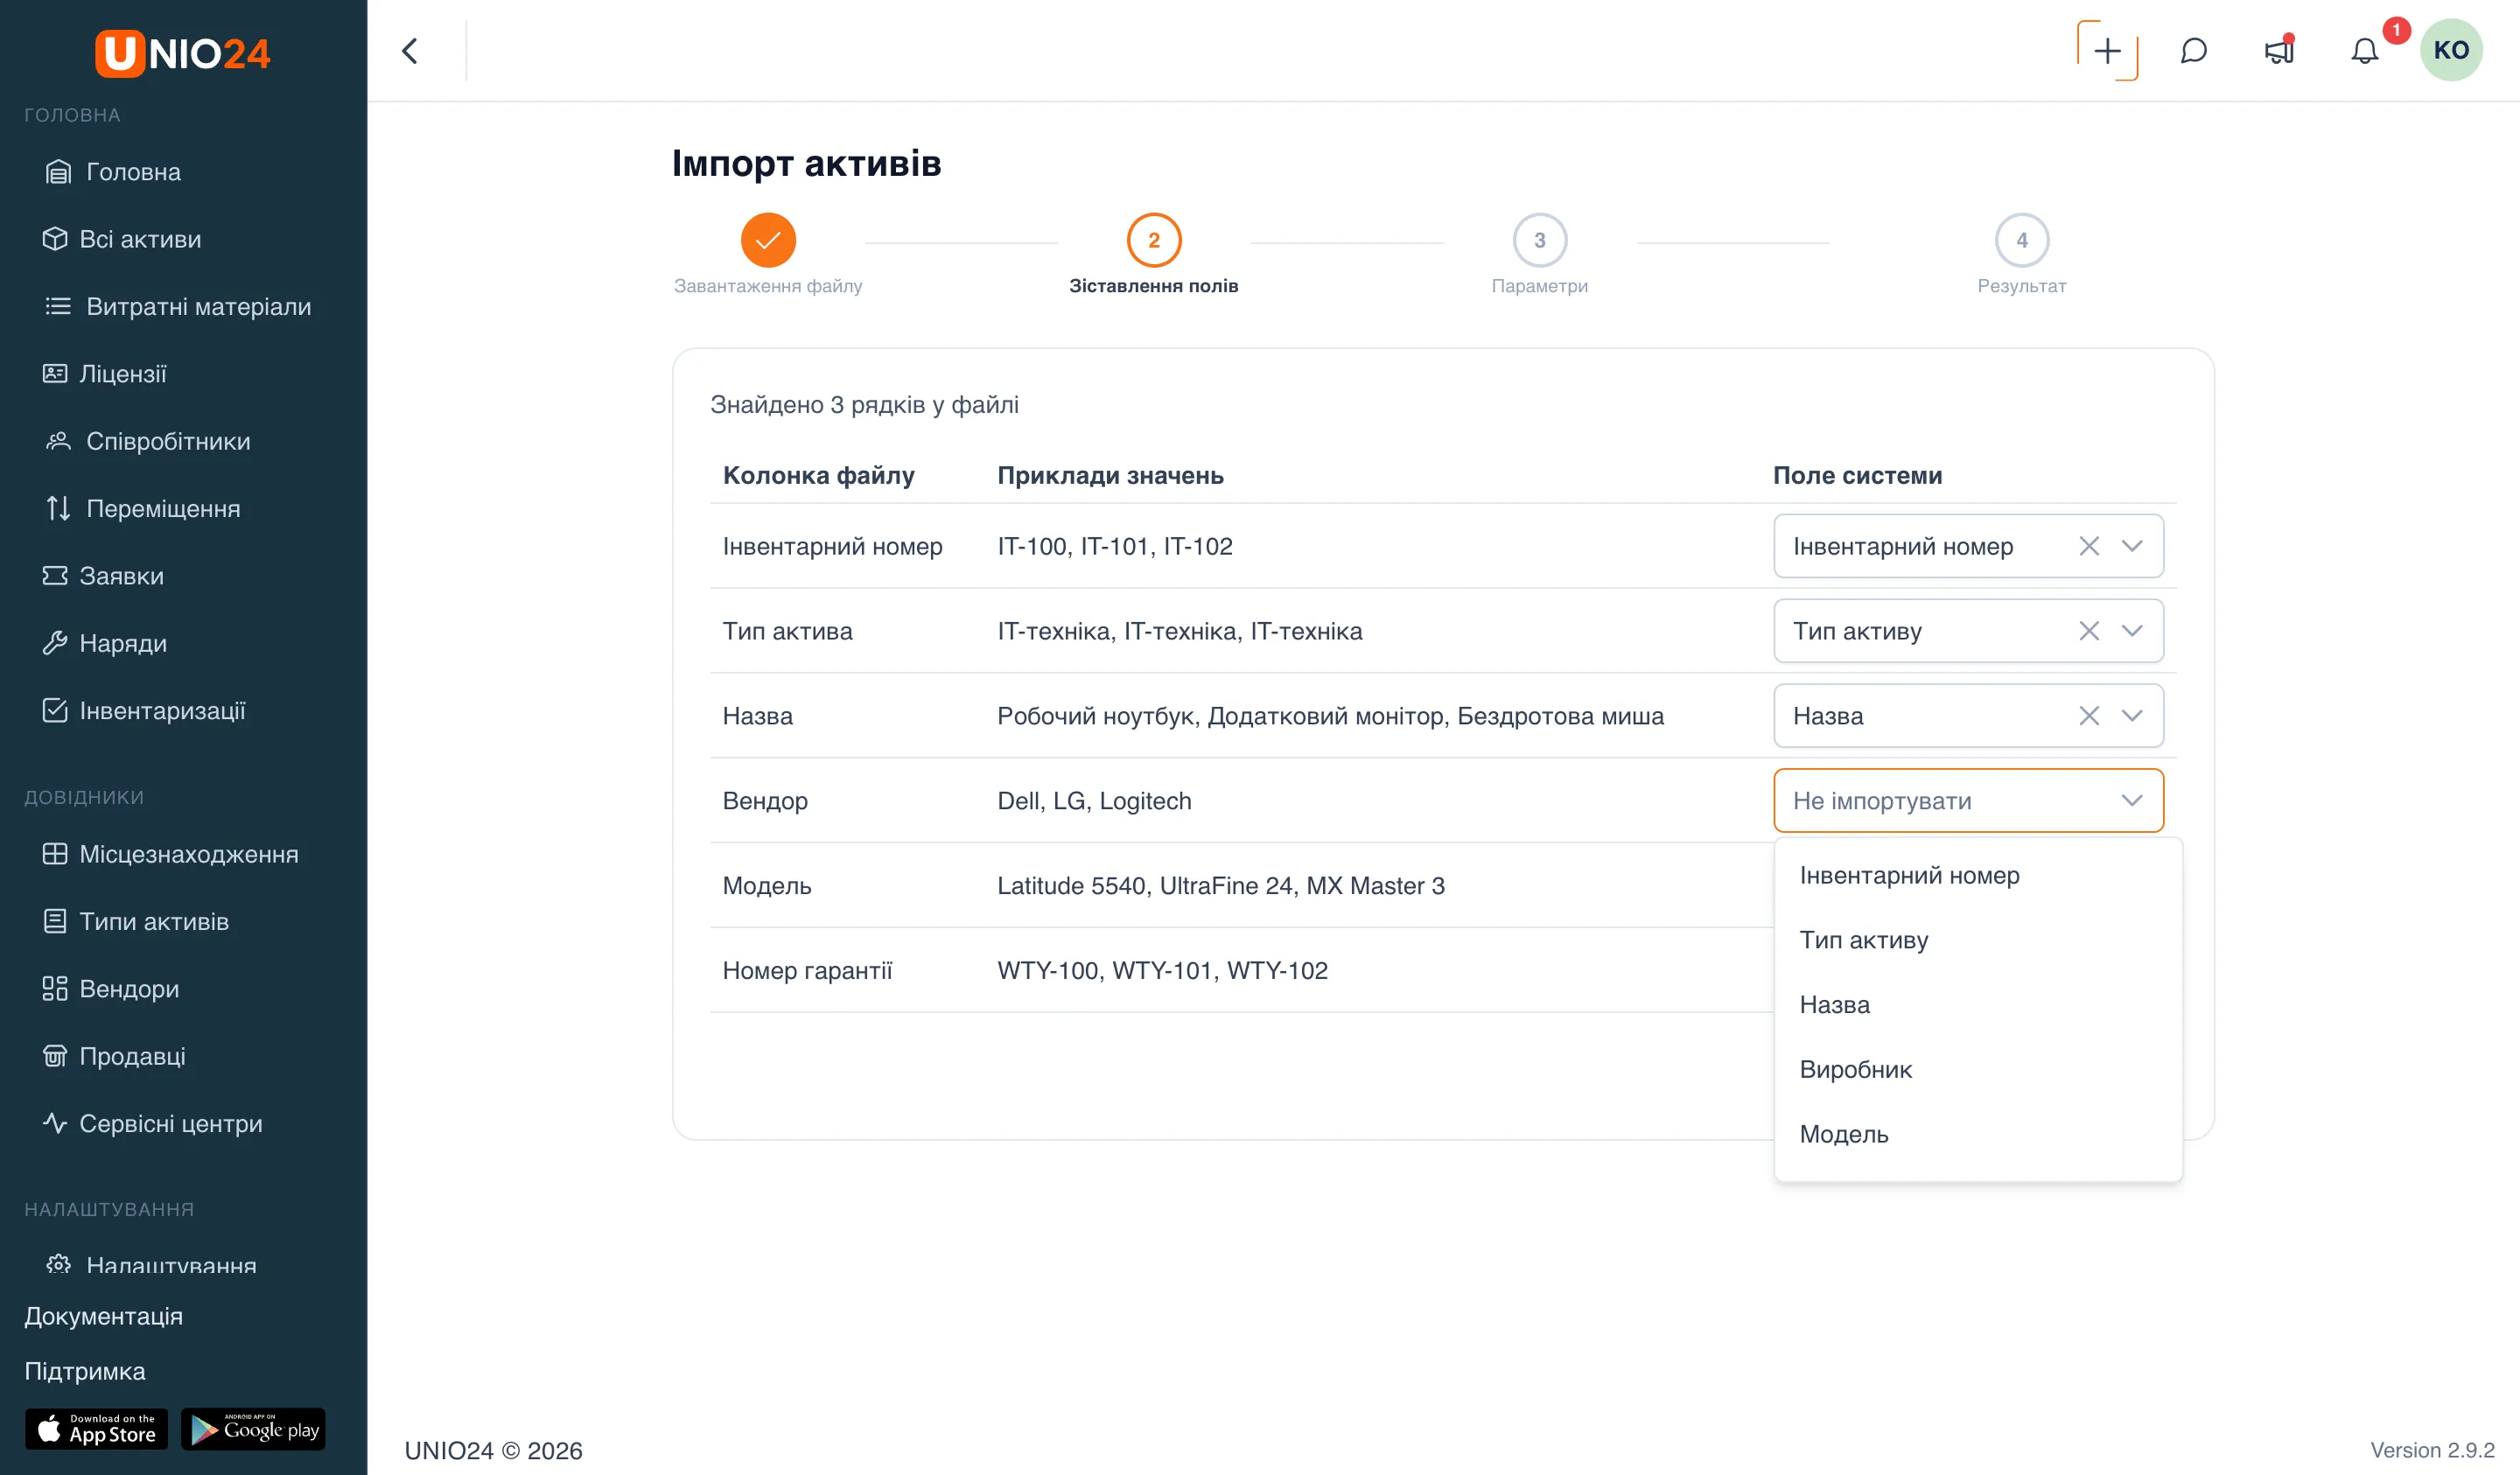Click the Типи активів document icon

pyautogui.click(x=55, y=921)
